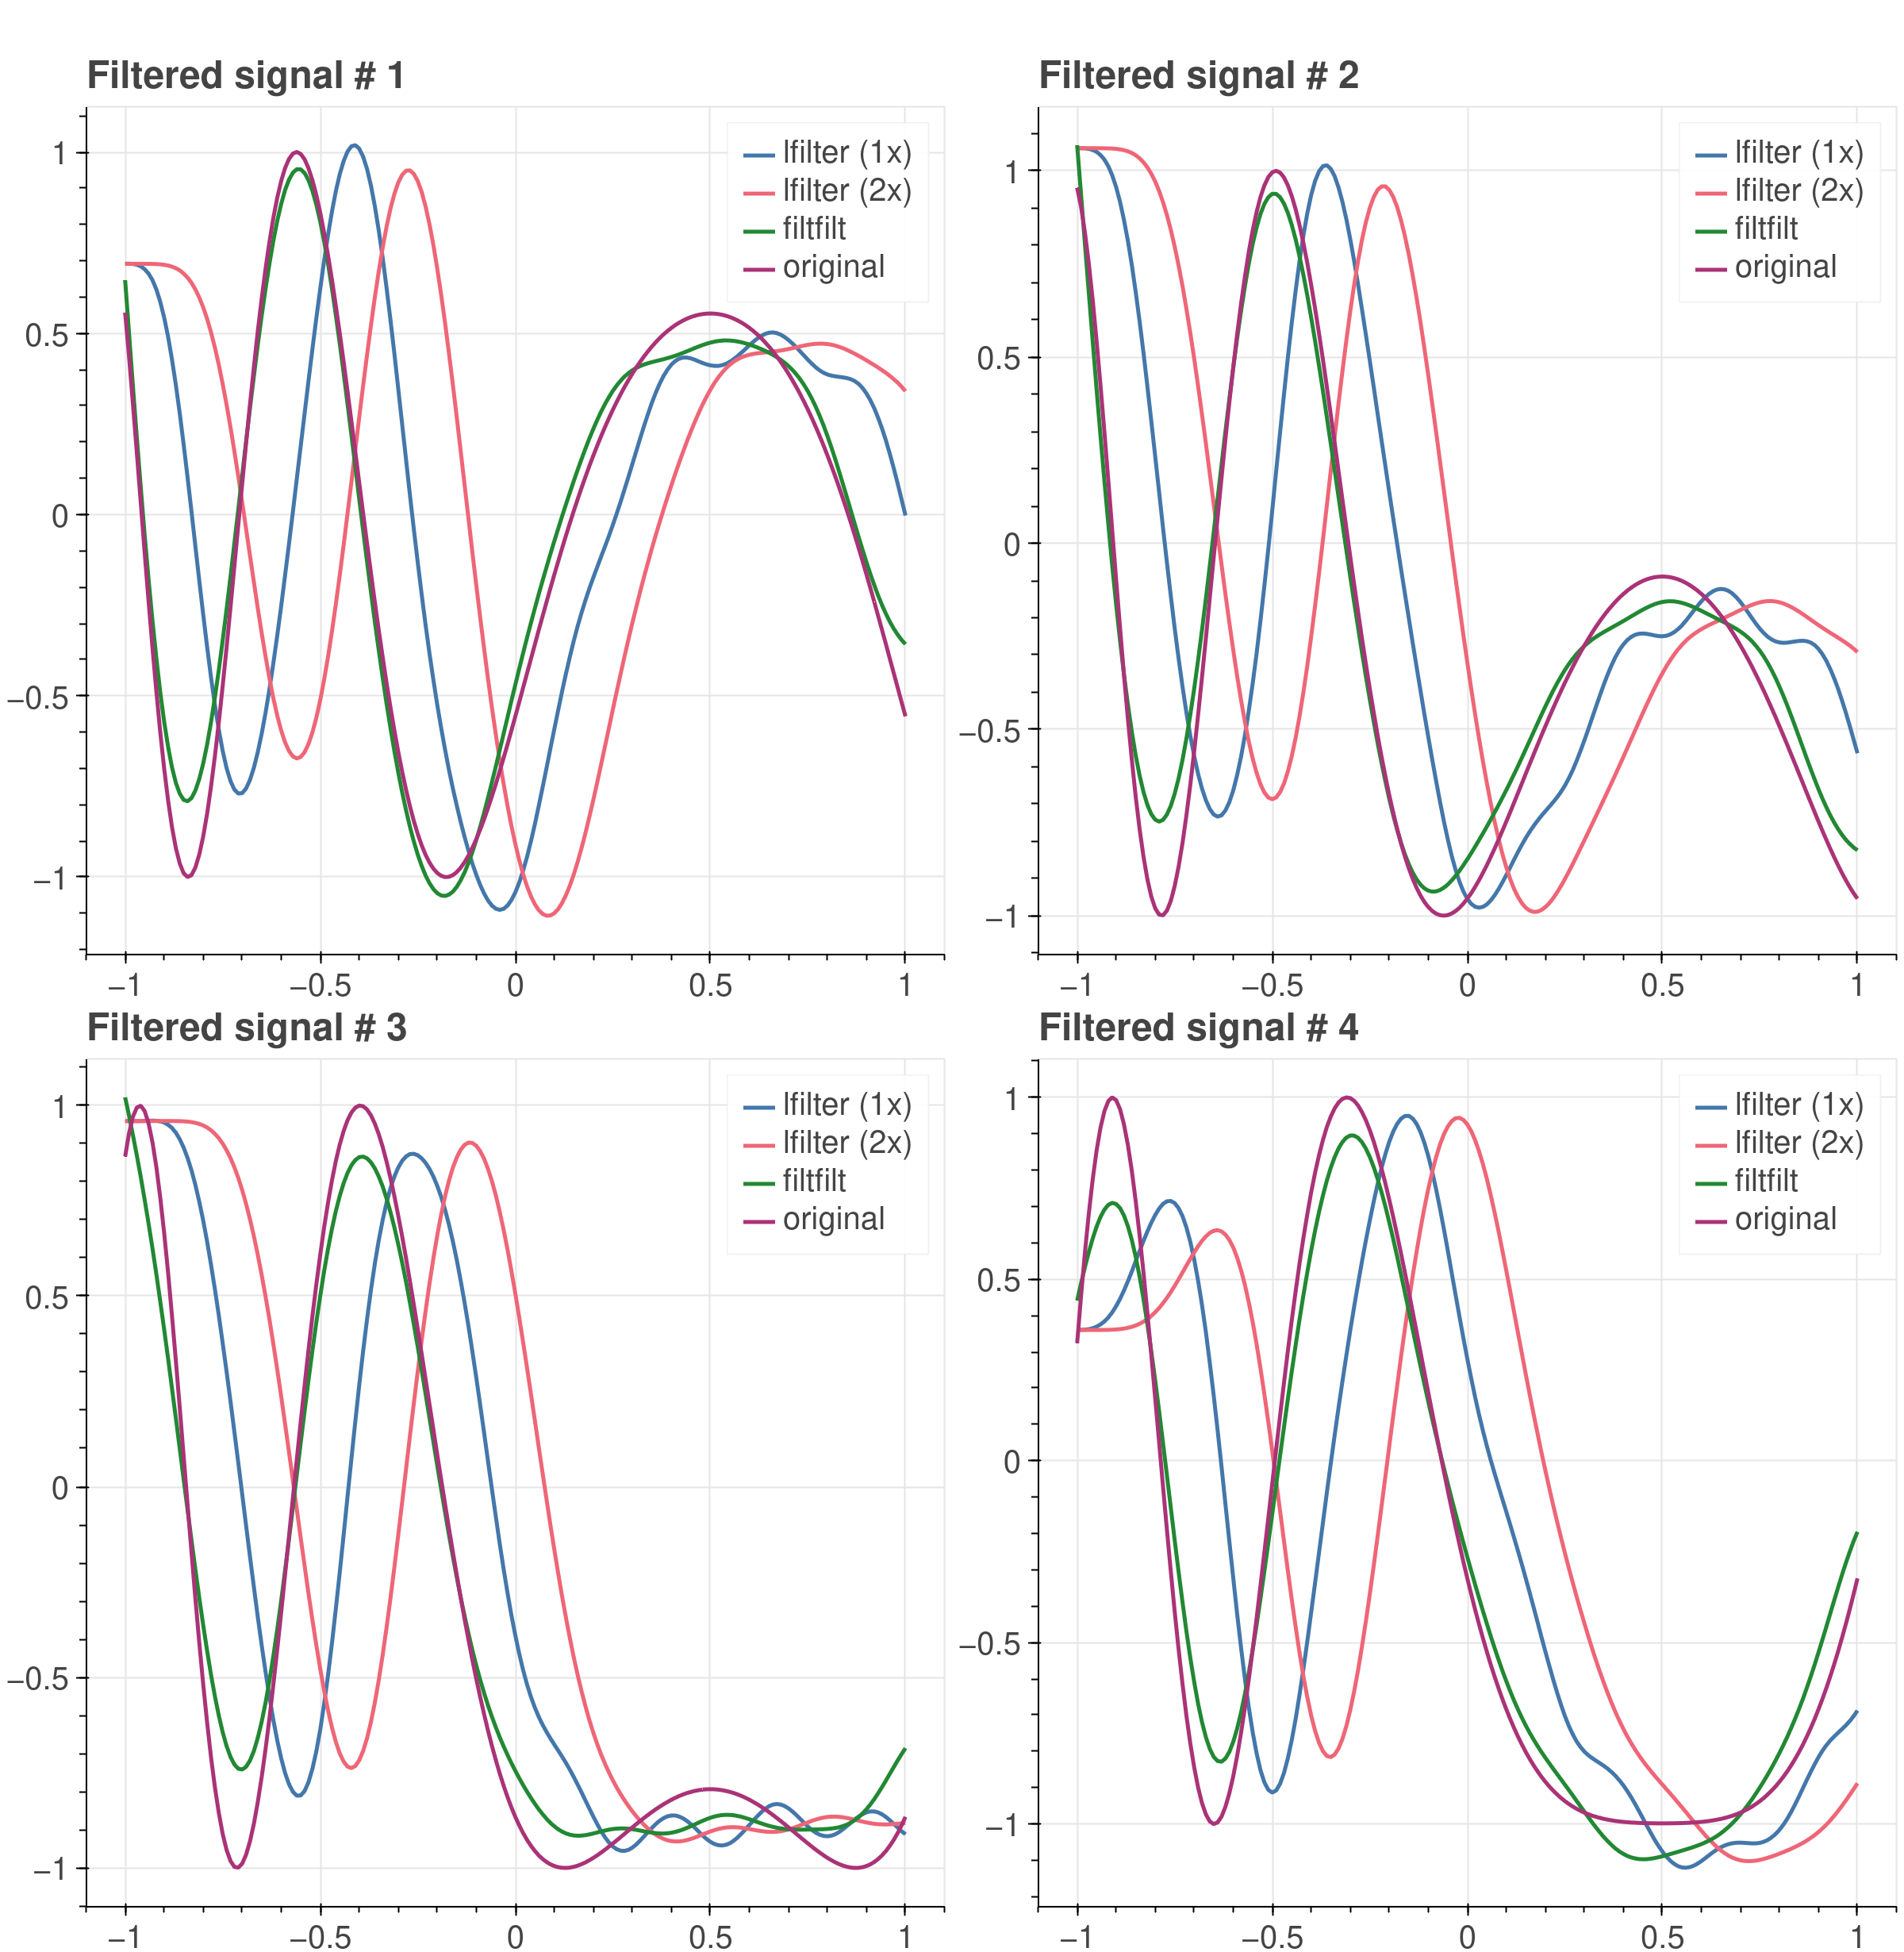Click x-axis label '1' in plot 4
1904x1952 pixels.
click(1857, 1936)
